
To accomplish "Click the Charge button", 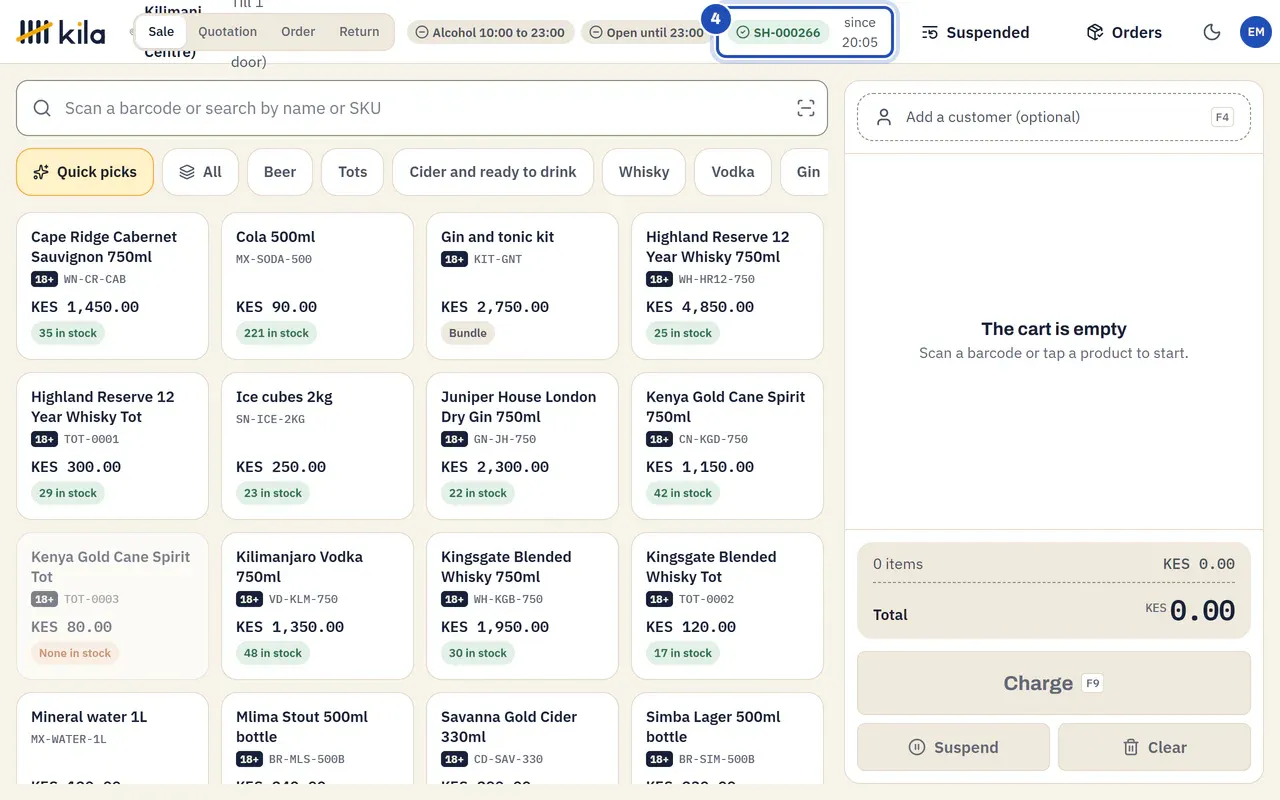I will point(1054,683).
